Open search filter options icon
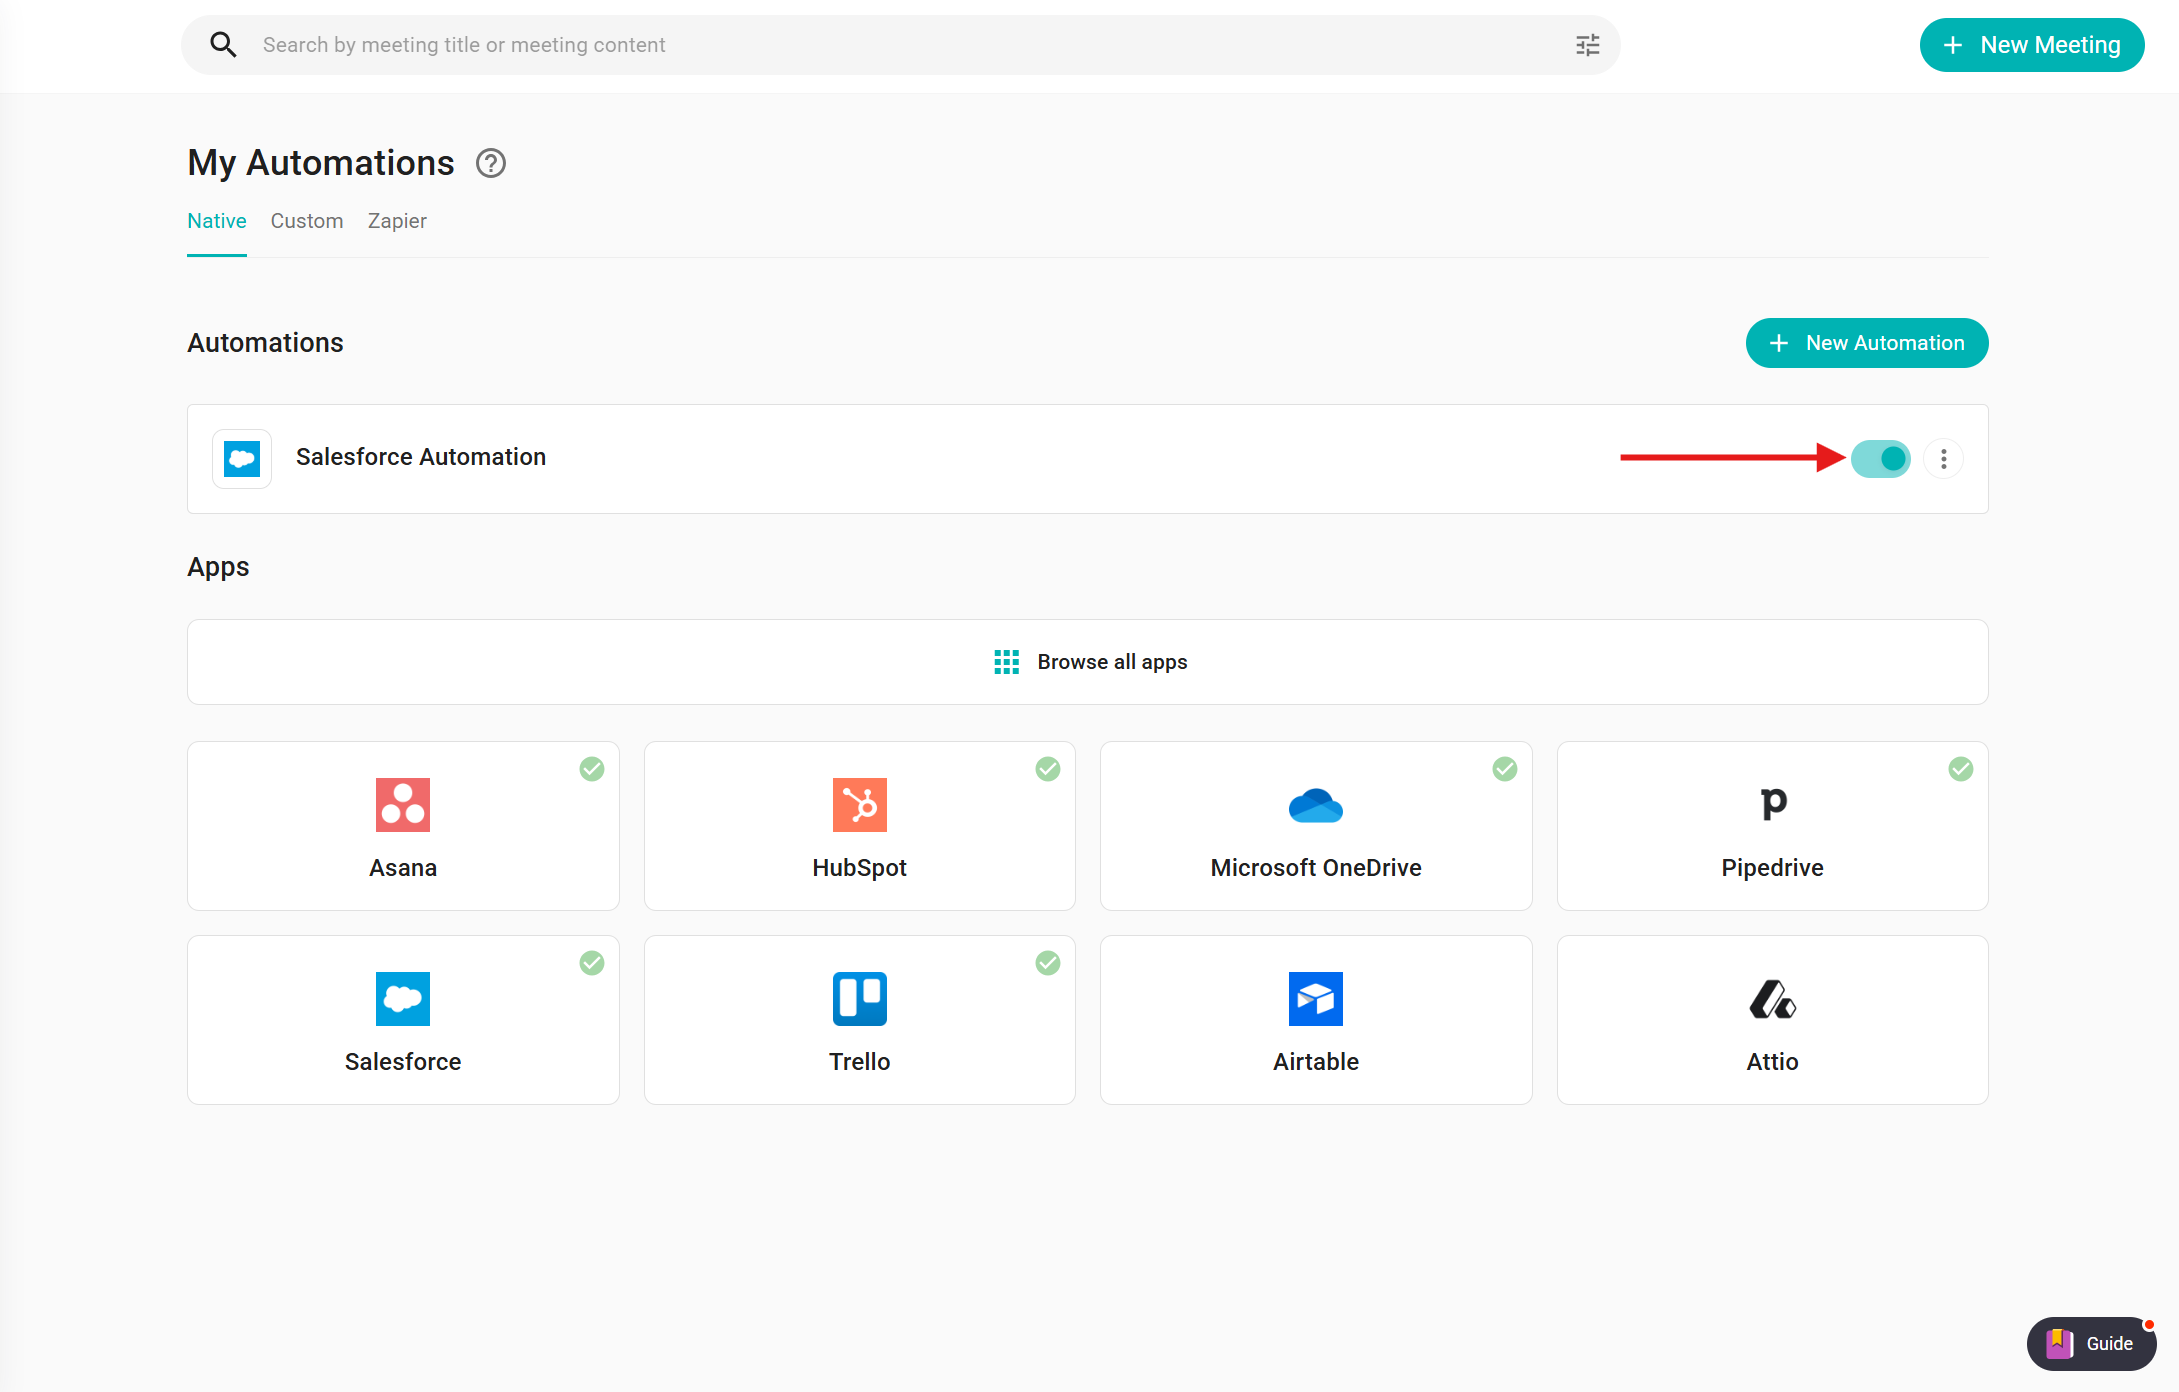The width and height of the screenshot is (2179, 1392). 1587,45
